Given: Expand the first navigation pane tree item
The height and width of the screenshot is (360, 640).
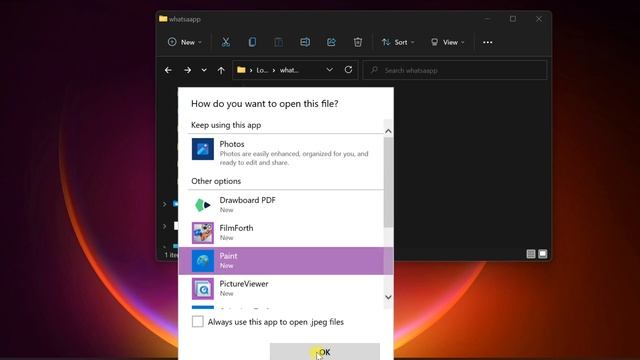Looking at the screenshot, I should [164, 204].
